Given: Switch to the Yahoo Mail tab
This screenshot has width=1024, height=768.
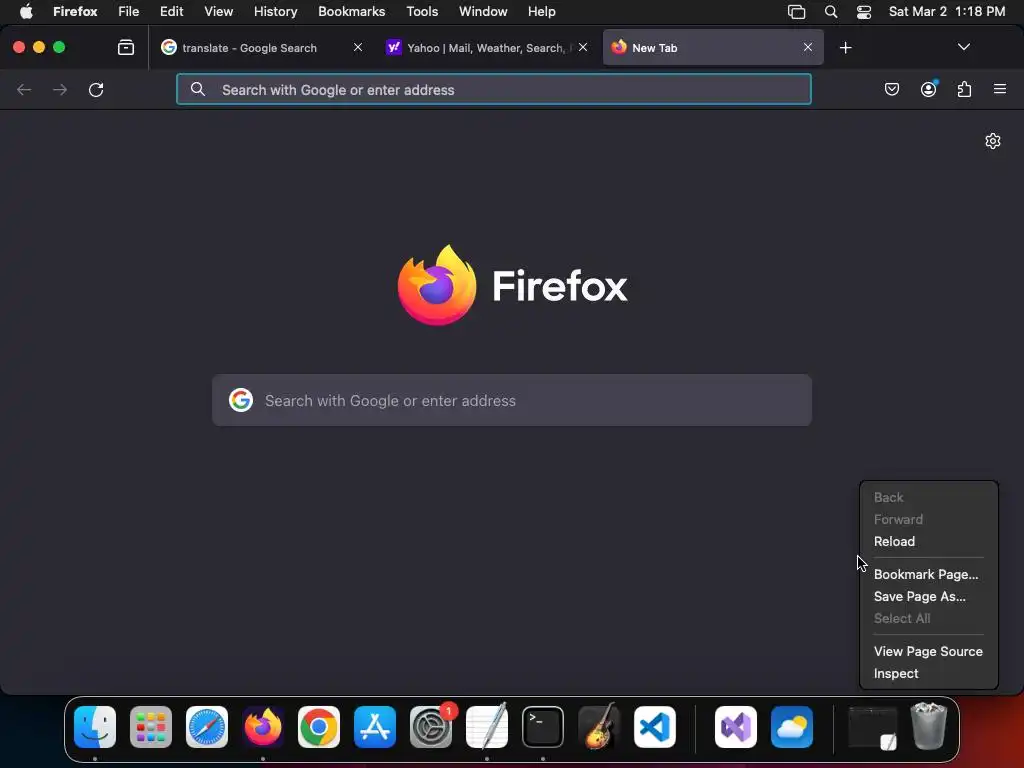Looking at the screenshot, I should coord(487,47).
